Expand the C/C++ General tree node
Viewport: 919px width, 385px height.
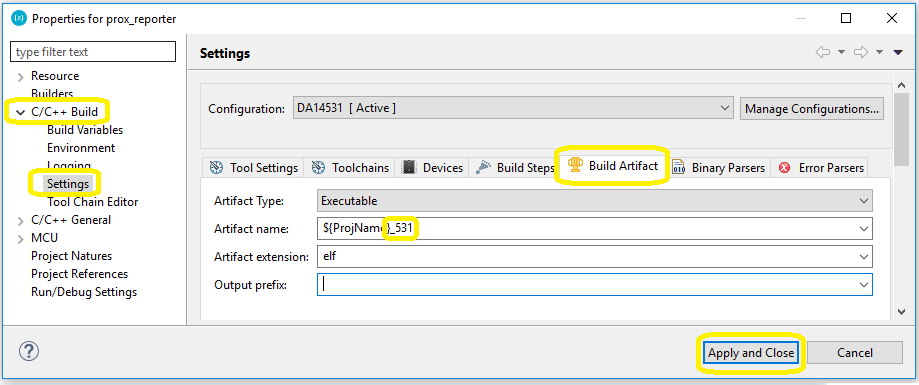[21, 220]
